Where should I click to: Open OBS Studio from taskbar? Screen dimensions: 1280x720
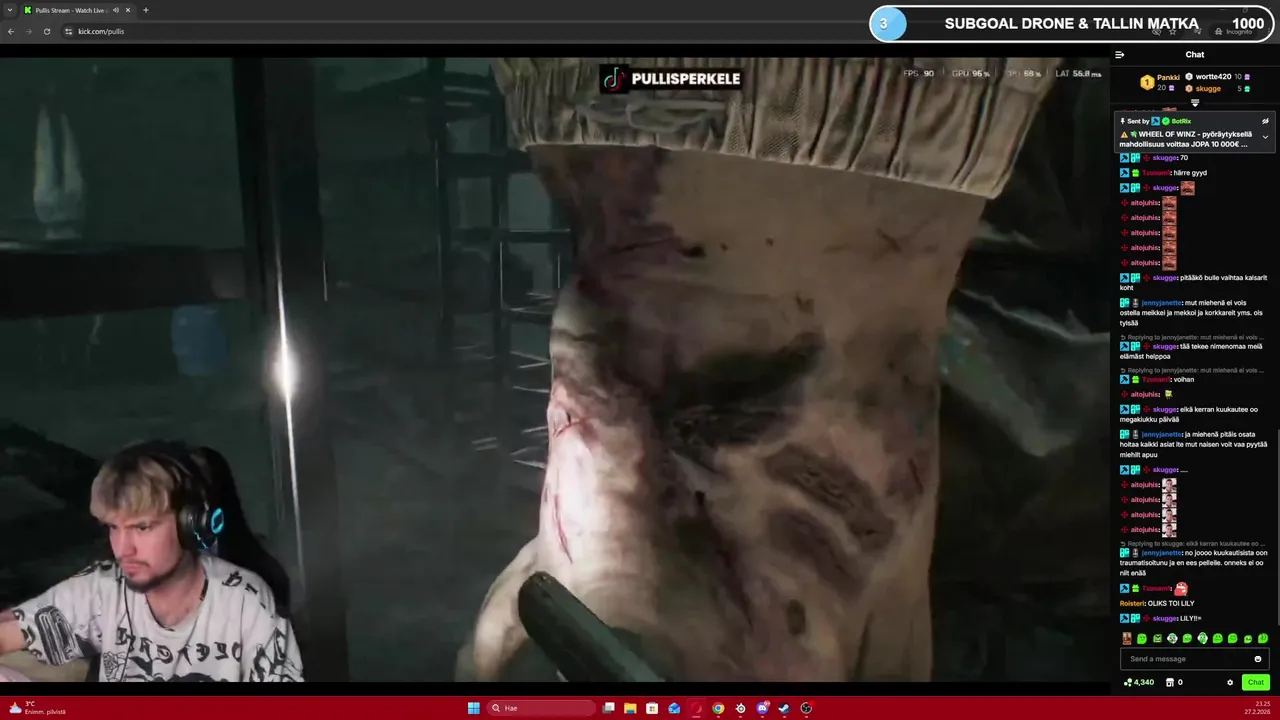[x=806, y=708]
